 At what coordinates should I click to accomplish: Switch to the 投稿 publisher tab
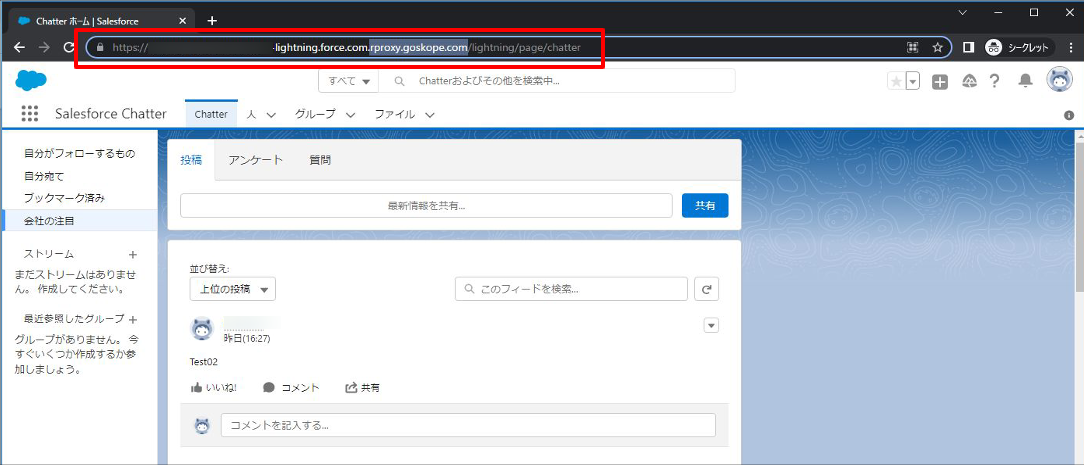[191, 160]
